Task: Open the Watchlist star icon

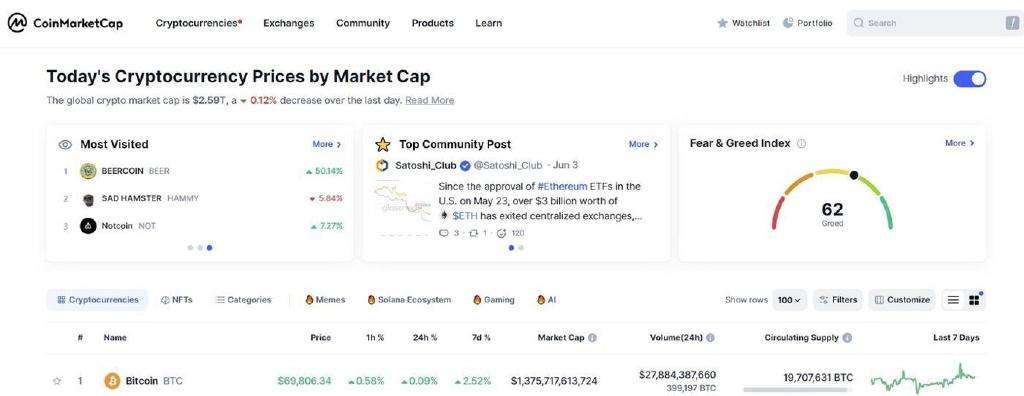Action: pos(722,23)
